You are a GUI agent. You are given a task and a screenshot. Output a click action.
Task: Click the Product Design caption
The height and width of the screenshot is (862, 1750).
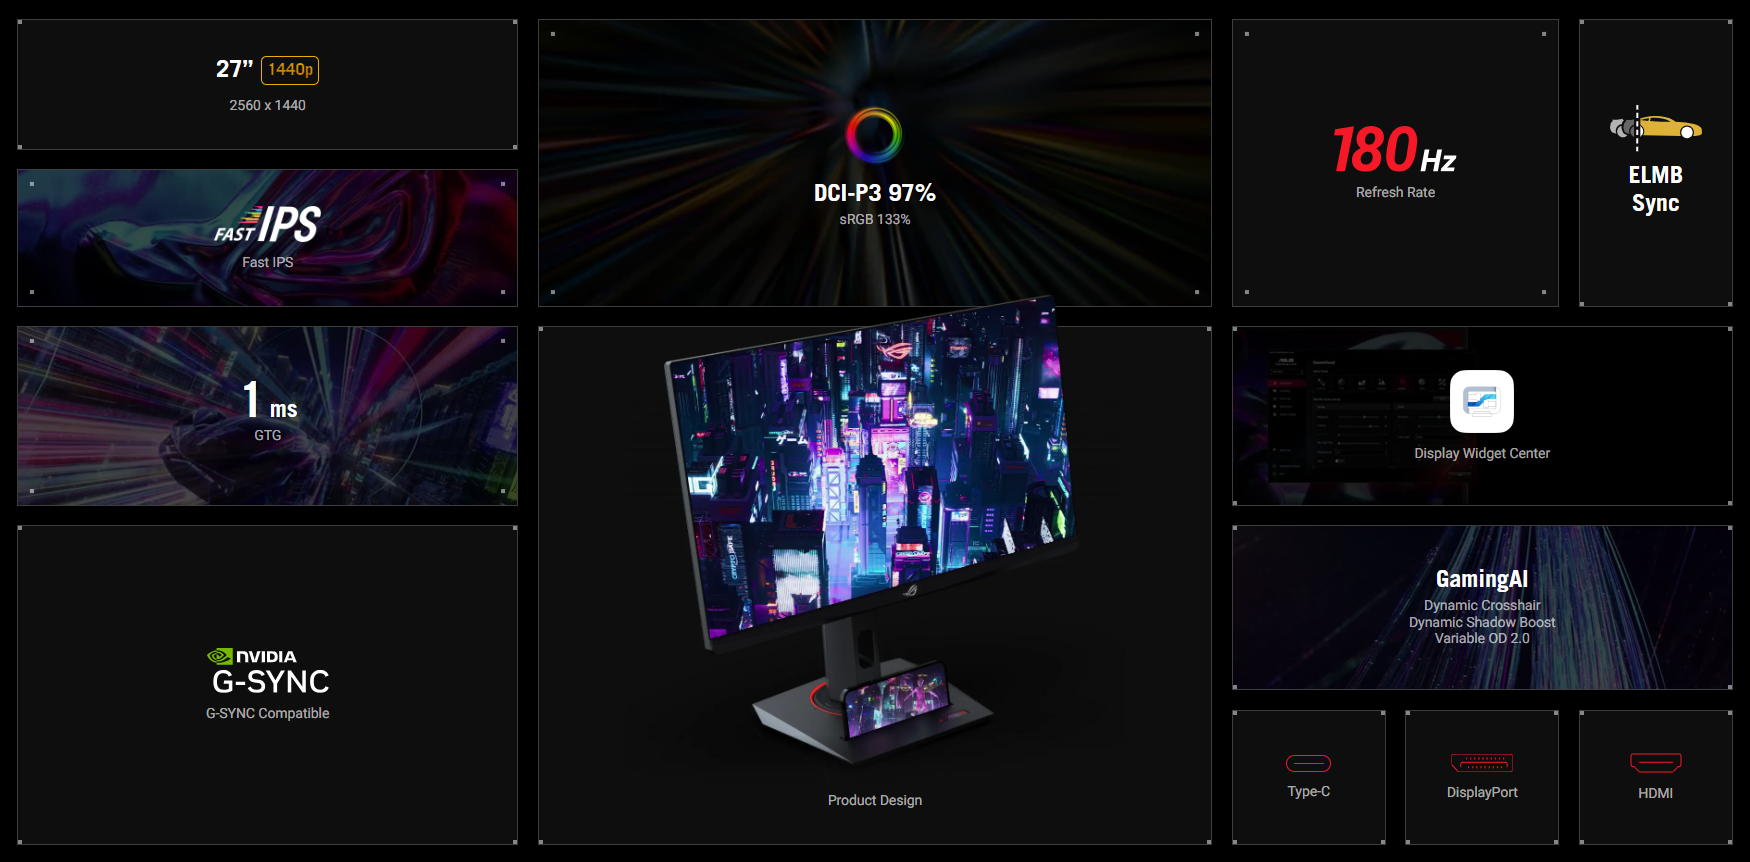[874, 800]
